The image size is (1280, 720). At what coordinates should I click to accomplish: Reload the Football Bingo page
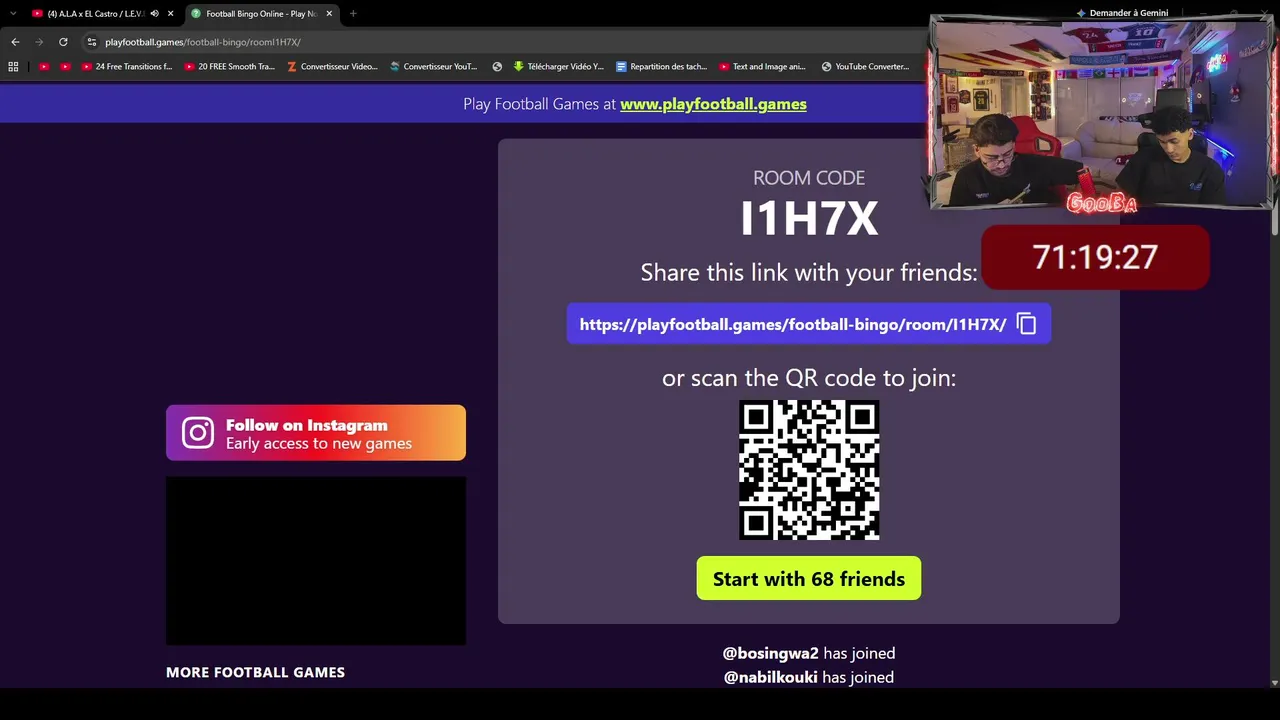[63, 42]
